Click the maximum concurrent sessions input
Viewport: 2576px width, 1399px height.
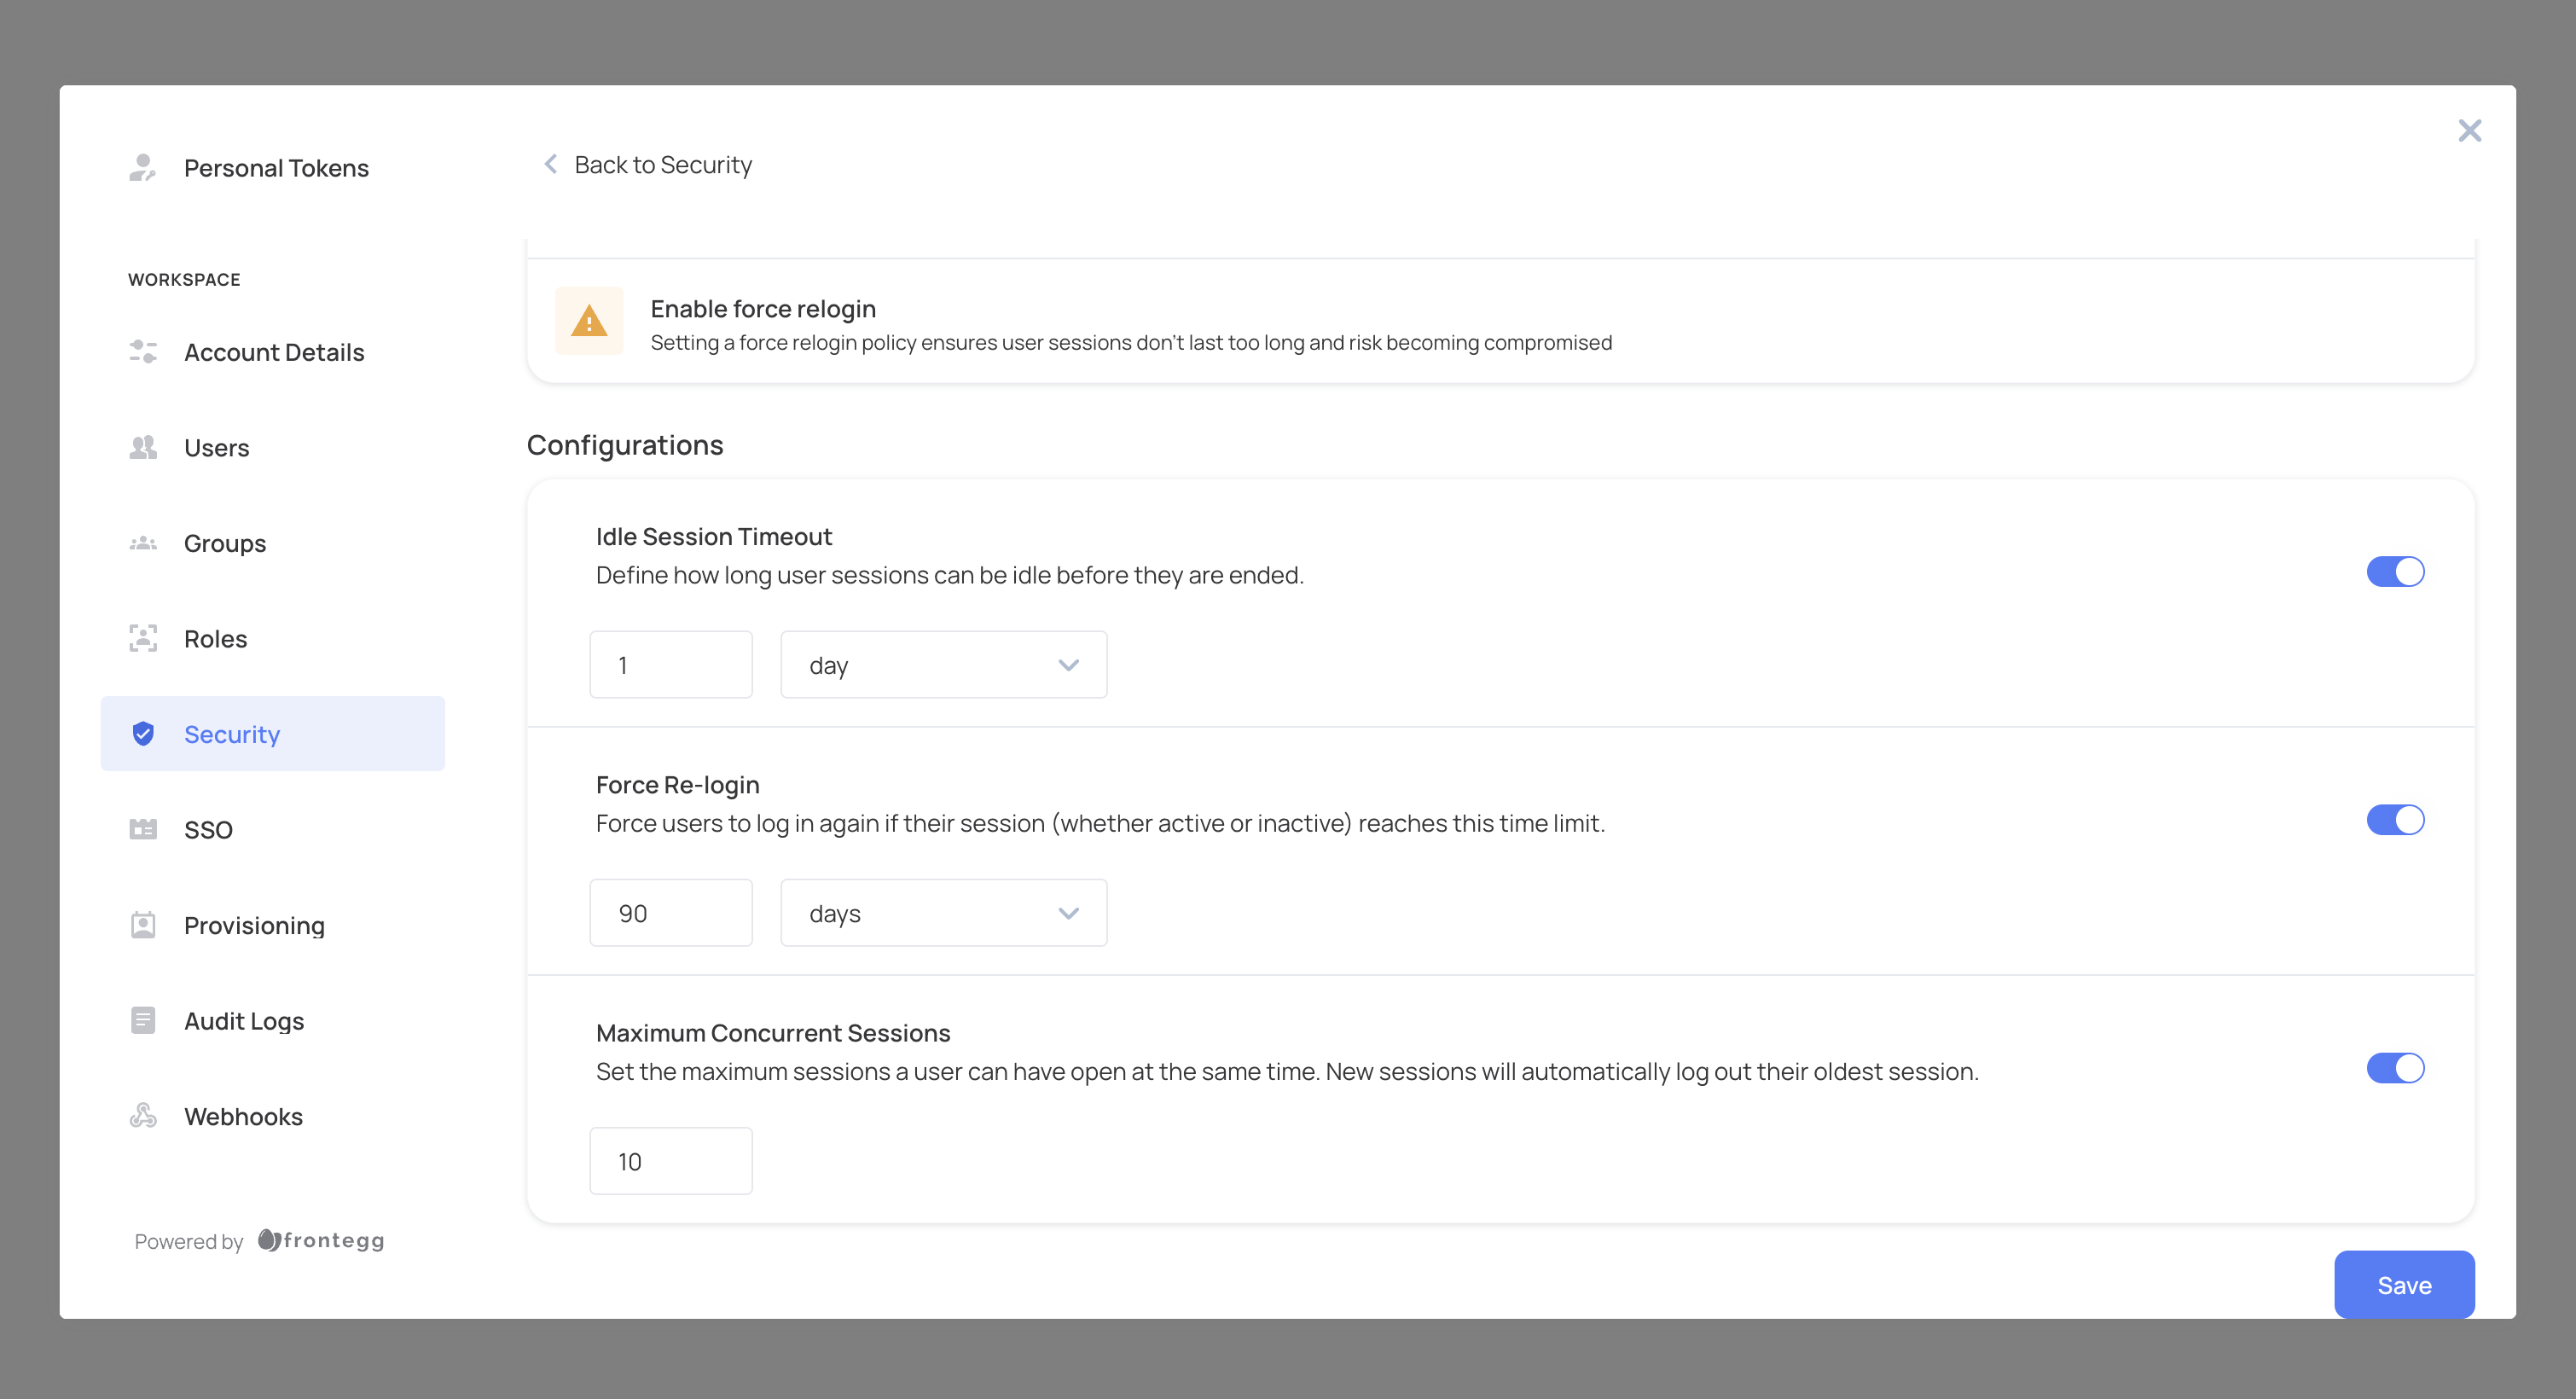tap(670, 1161)
